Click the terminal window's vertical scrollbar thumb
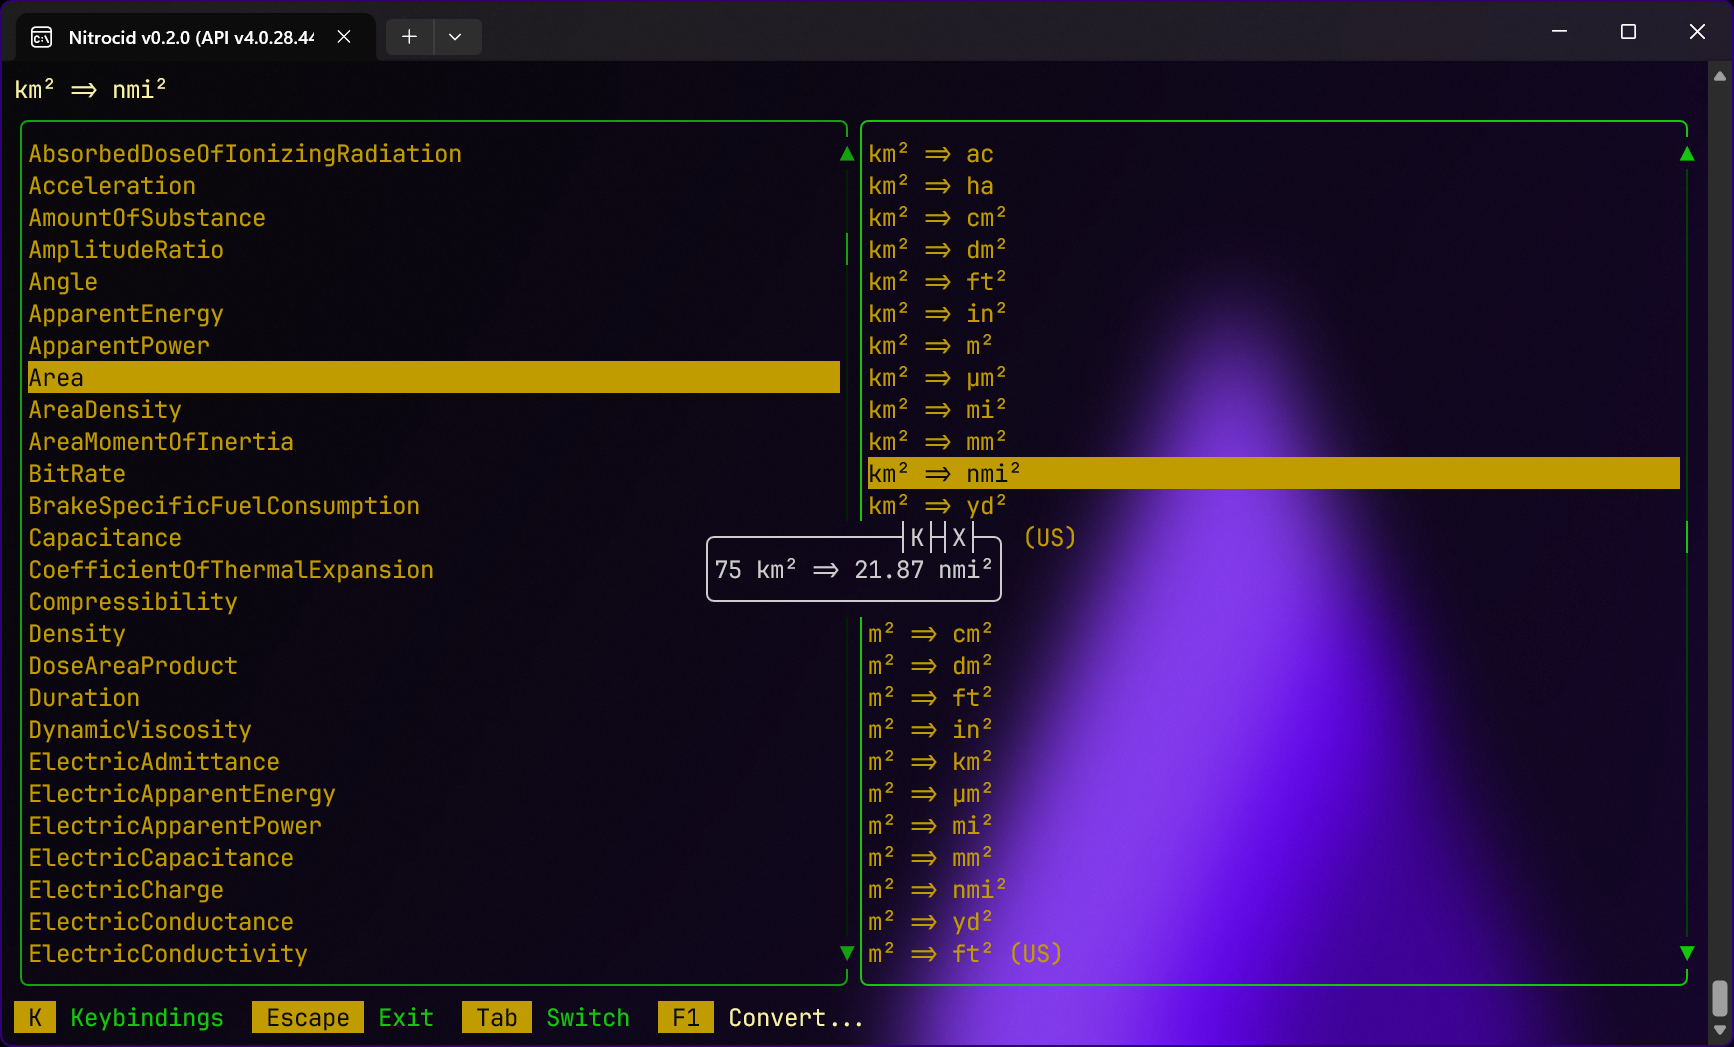Screen dimensions: 1734x1047 [x=1719, y=997]
